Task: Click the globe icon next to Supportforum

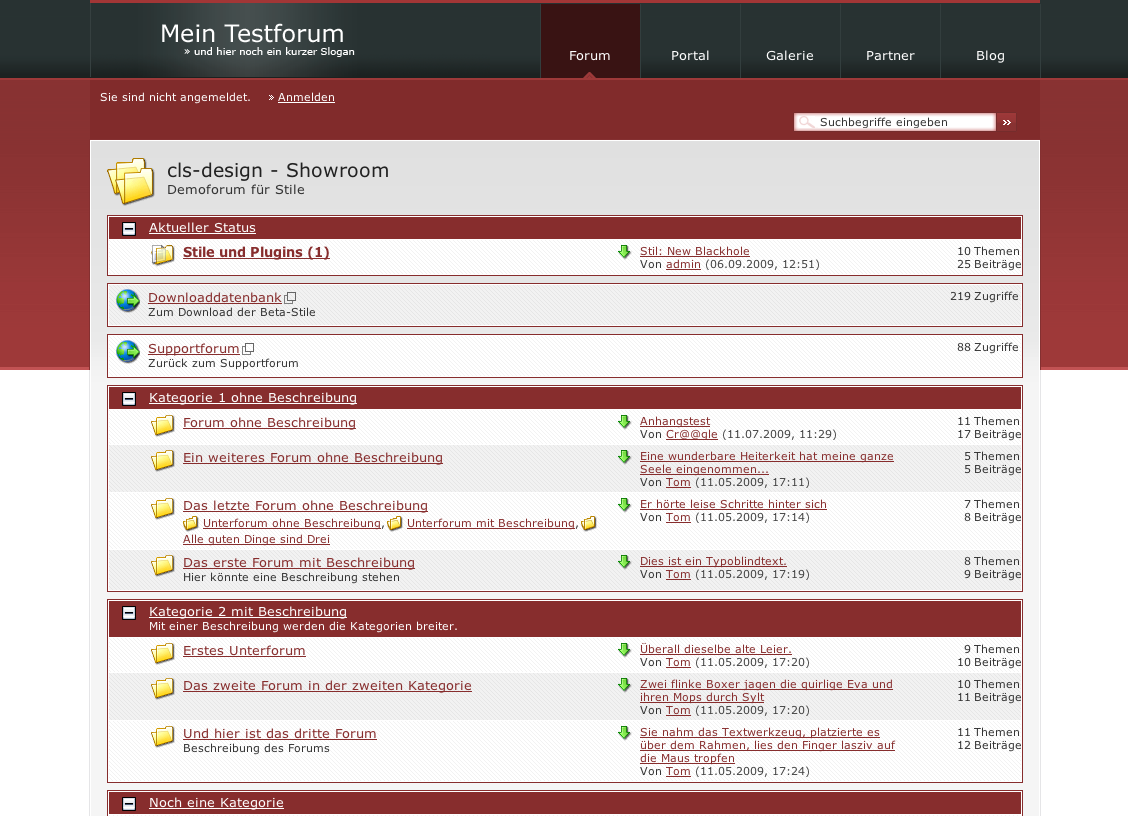Action: click(128, 352)
